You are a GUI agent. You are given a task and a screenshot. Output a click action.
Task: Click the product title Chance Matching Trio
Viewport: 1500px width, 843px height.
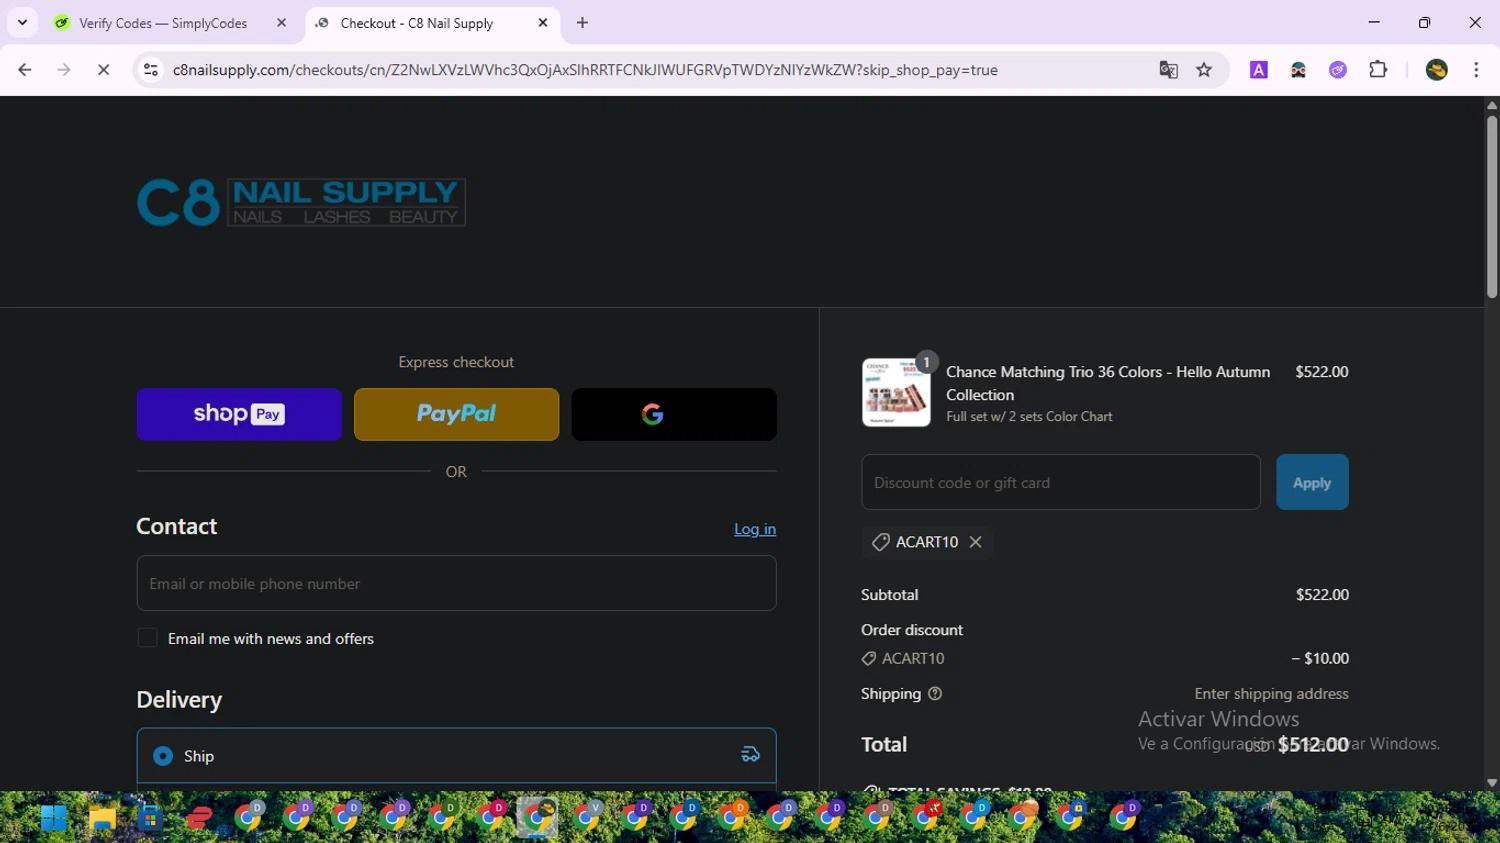[1108, 383]
